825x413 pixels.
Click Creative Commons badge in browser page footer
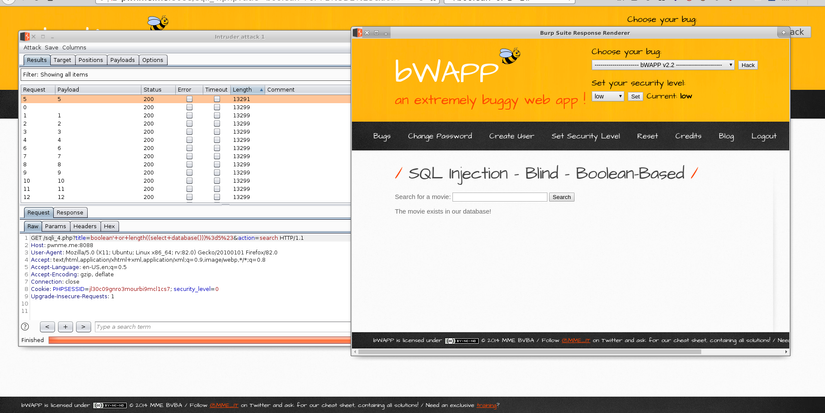click(110, 406)
